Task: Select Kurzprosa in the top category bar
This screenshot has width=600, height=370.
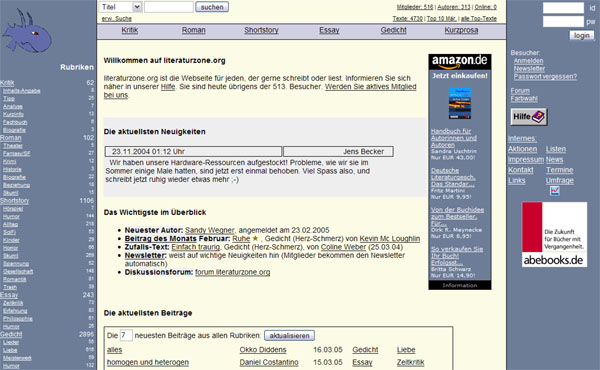Action: [x=461, y=30]
